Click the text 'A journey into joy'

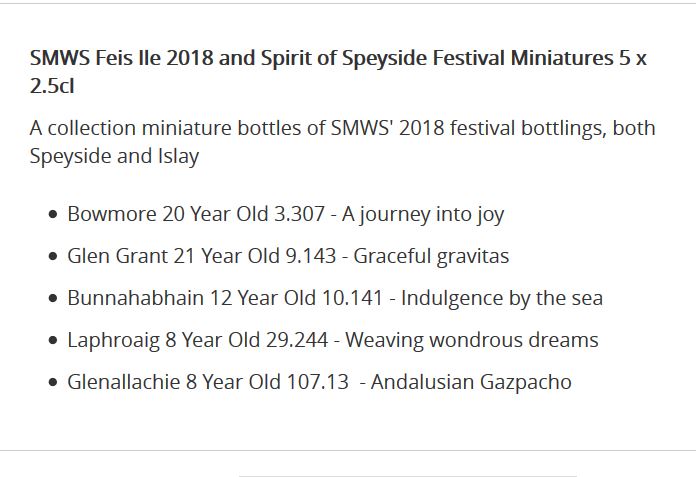coord(423,215)
